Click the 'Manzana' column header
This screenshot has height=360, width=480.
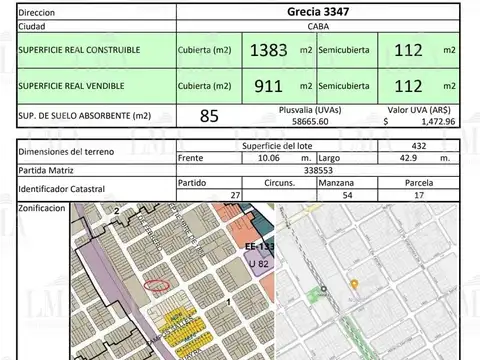(x=347, y=183)
